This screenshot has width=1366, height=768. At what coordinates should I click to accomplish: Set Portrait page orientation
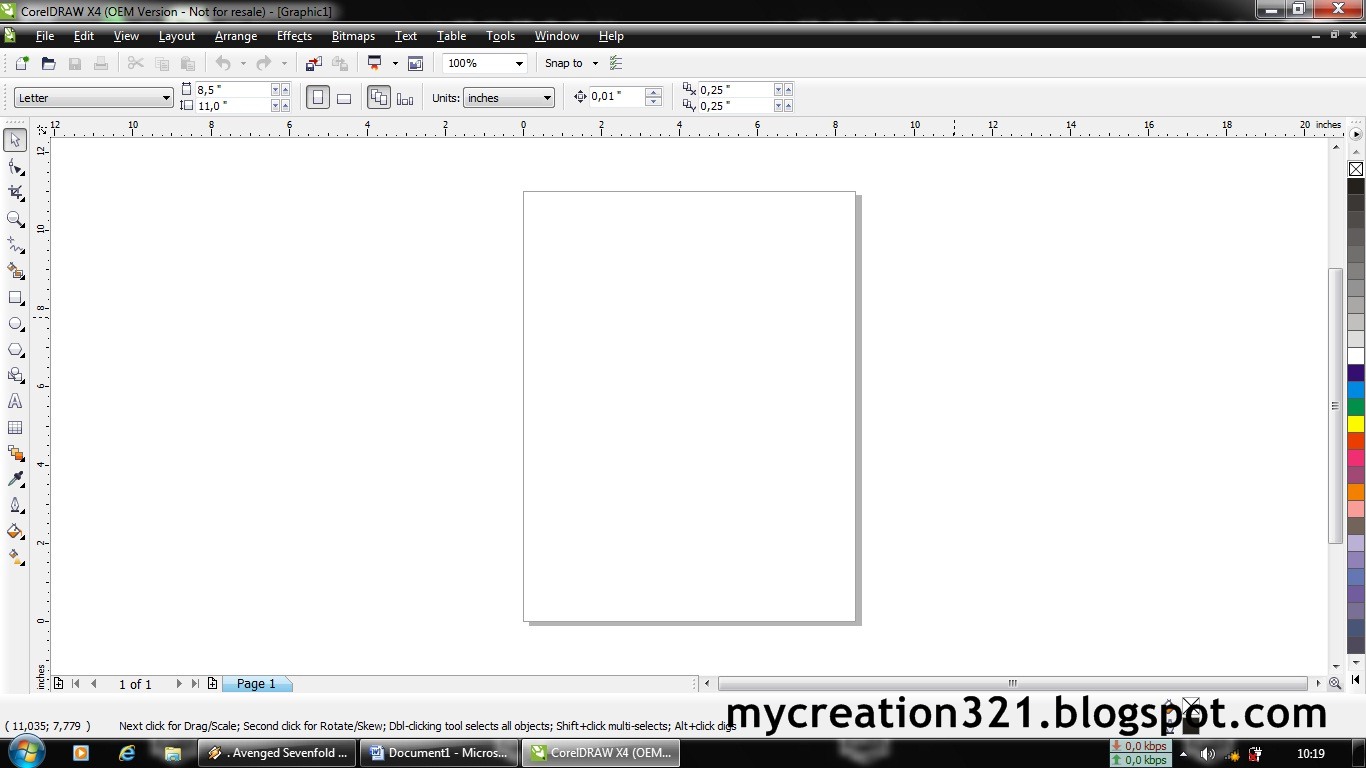[318, 98]
